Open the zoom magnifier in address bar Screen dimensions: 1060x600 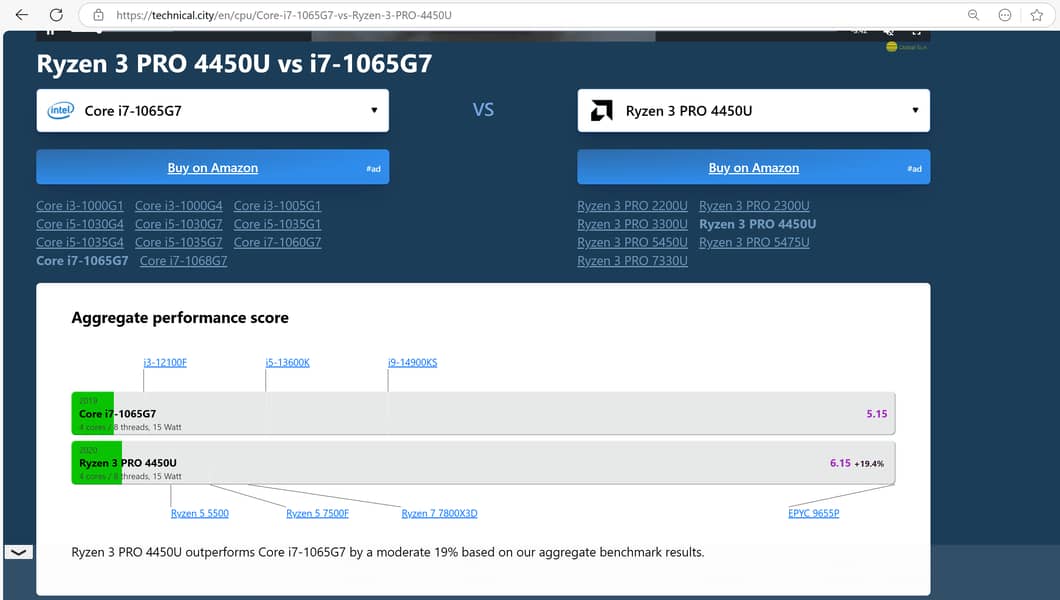pos(973,15)
